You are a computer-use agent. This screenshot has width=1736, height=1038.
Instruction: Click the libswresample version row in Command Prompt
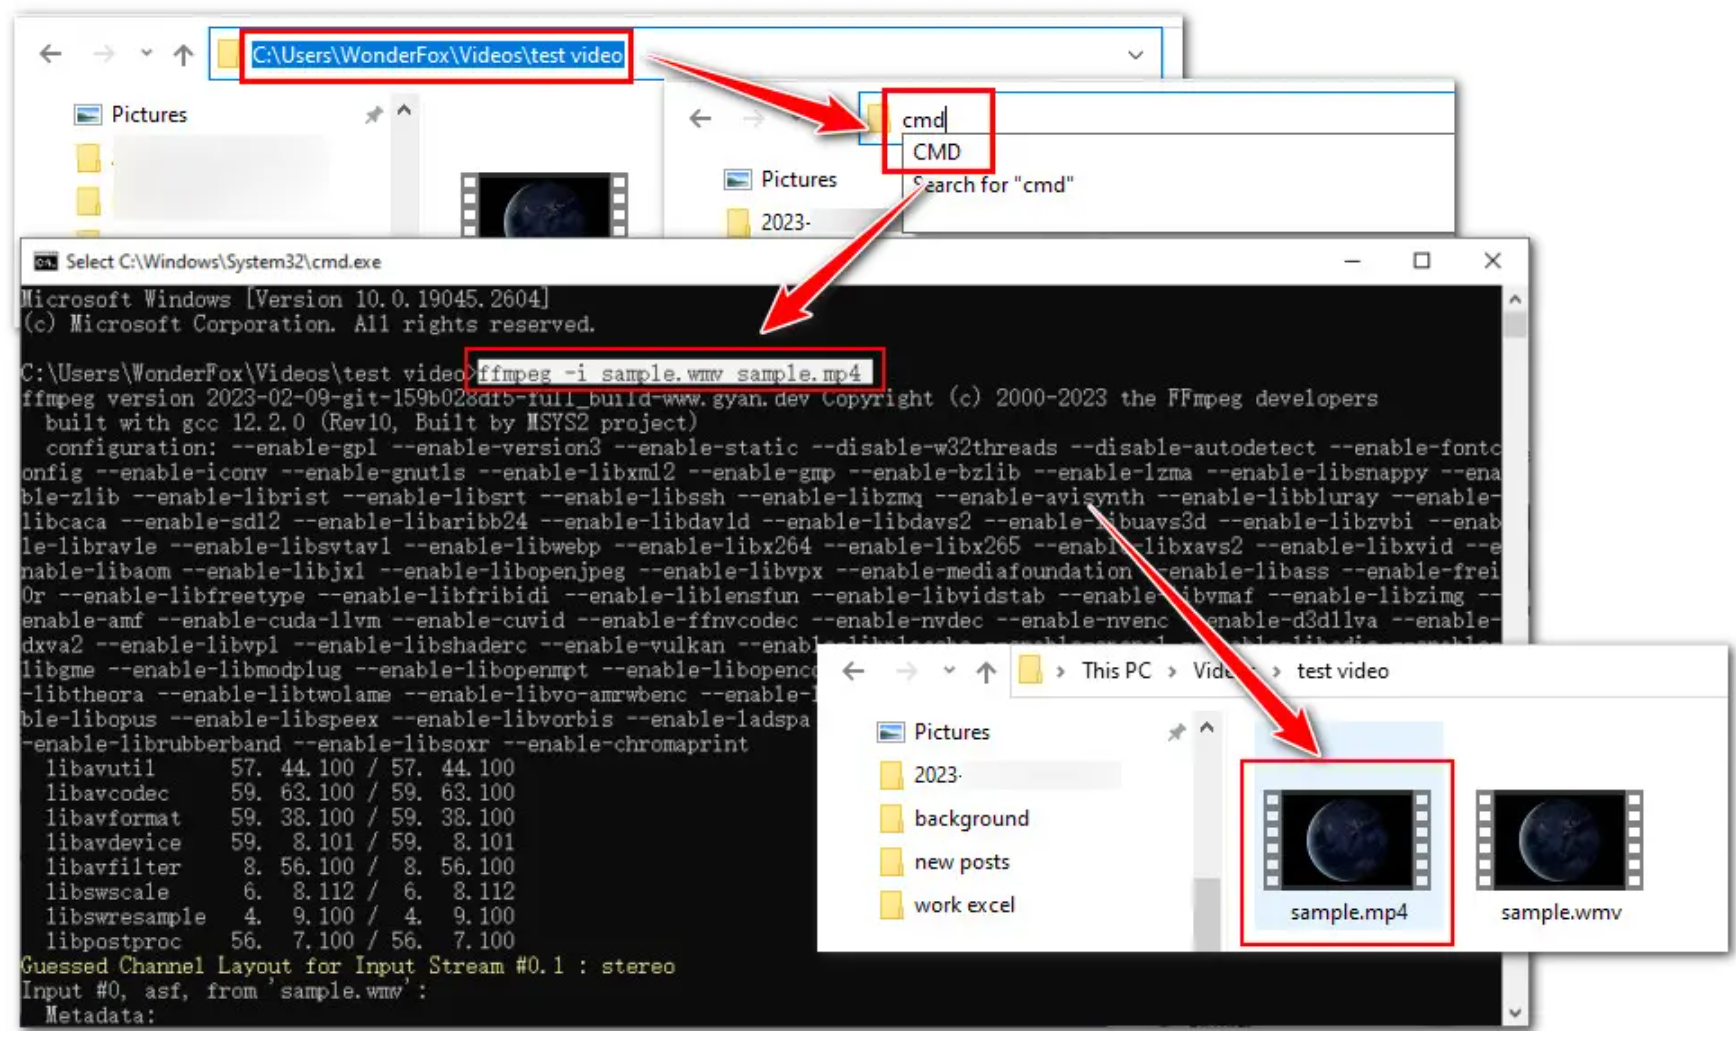(x=280, y=916)
